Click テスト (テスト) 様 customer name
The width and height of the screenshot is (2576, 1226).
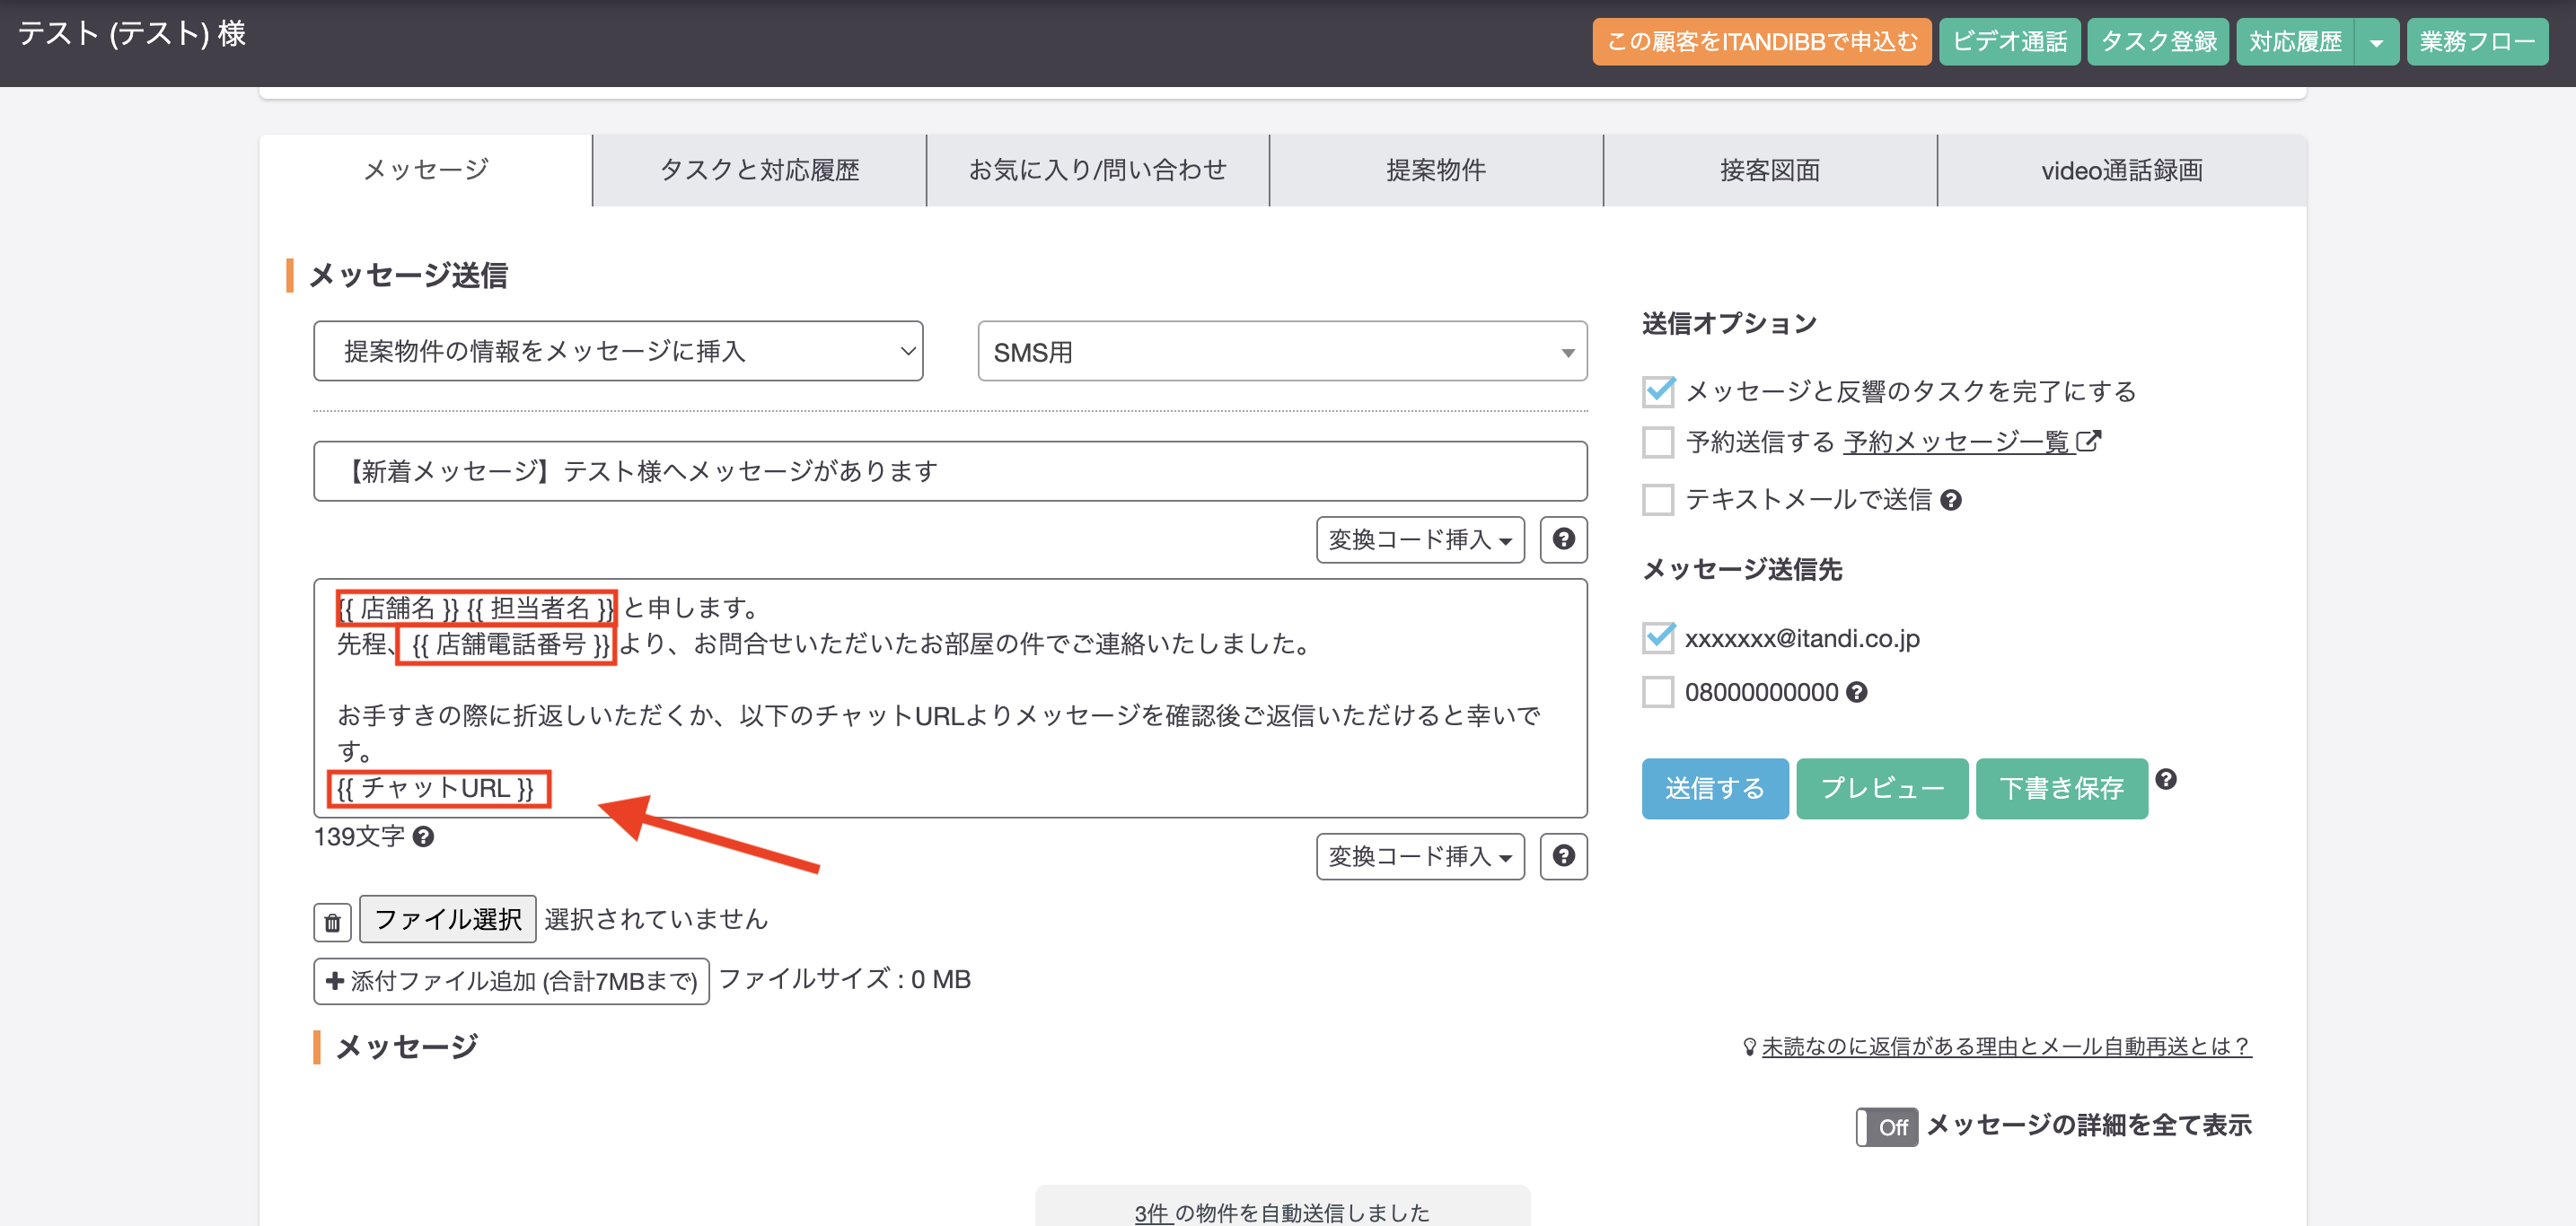point(132,34)
